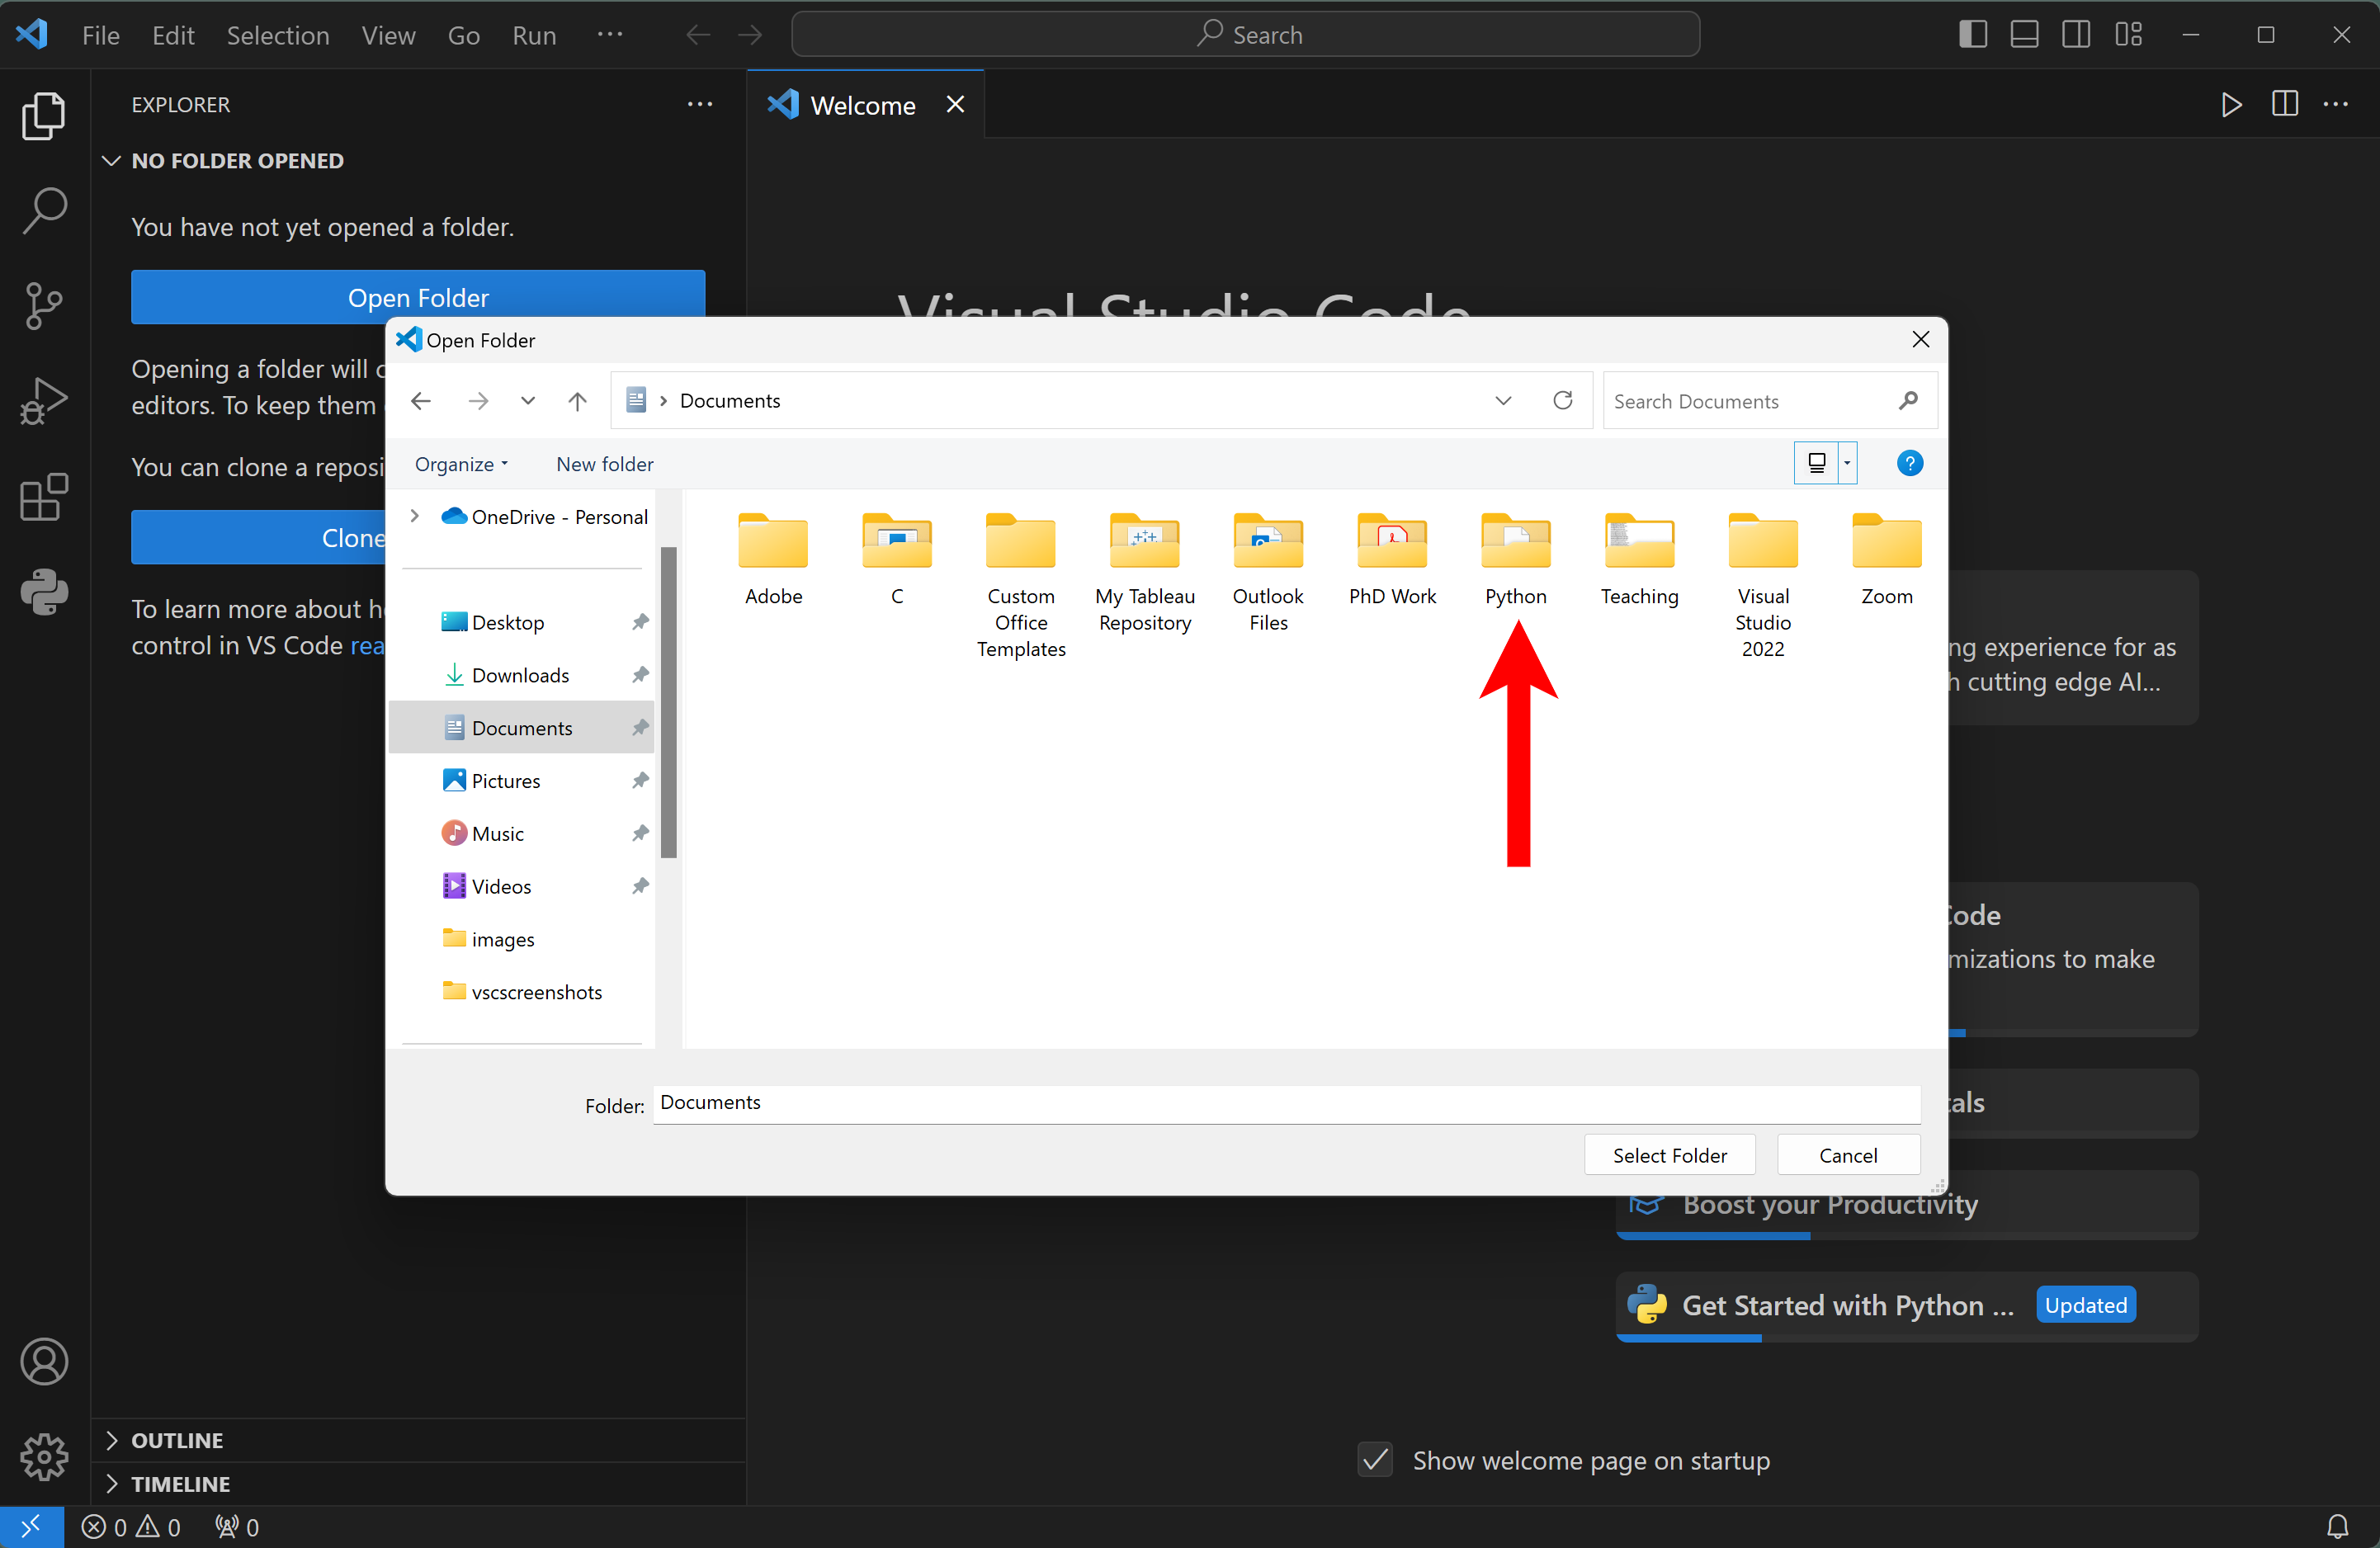2380x1548 pixels.
Task: Select the Python folder
Action: point(1515,560)
